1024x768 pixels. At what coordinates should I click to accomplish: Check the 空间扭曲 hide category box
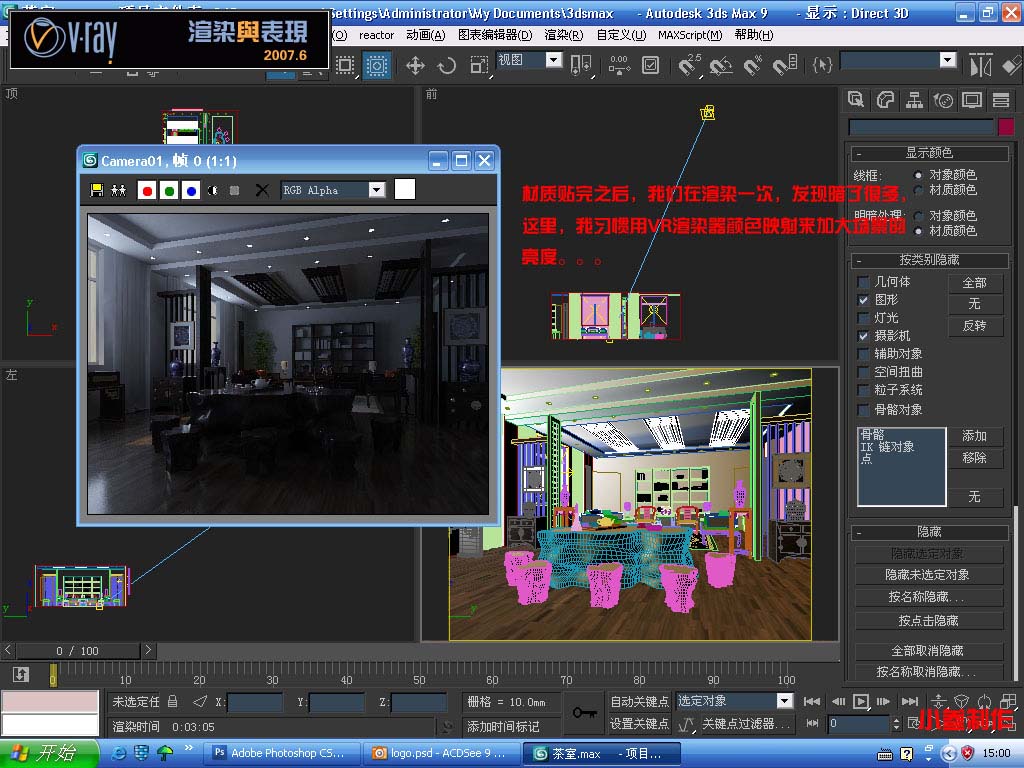coord(863,372)
